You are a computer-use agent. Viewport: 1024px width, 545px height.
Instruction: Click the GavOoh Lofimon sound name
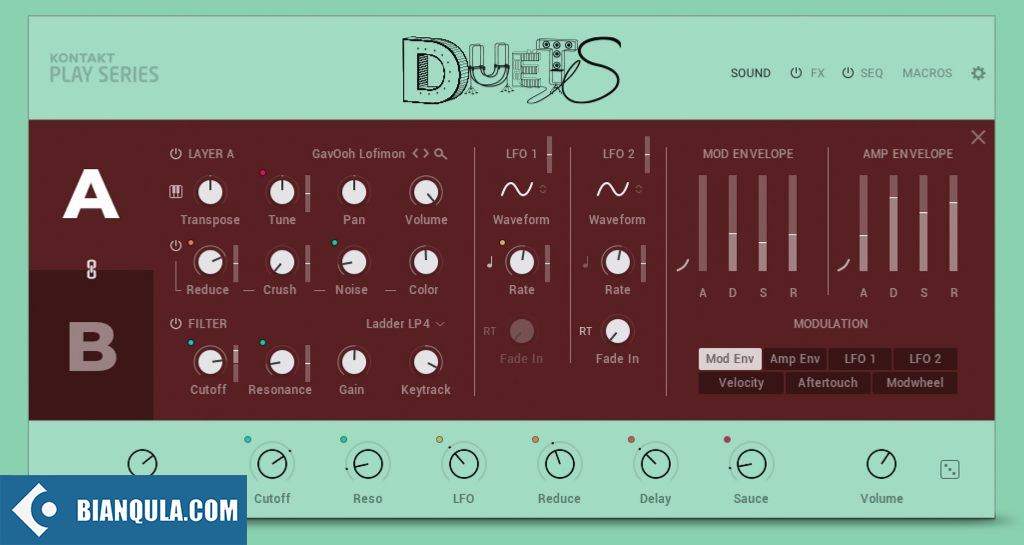[359, 154]
